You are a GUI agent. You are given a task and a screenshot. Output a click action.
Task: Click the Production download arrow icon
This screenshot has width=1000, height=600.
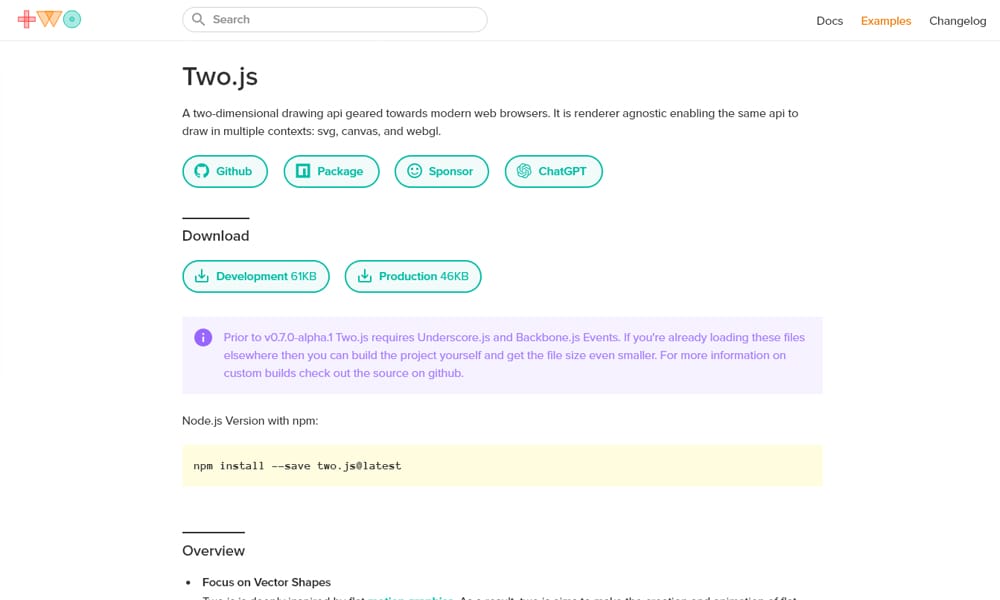click(364, 276)
